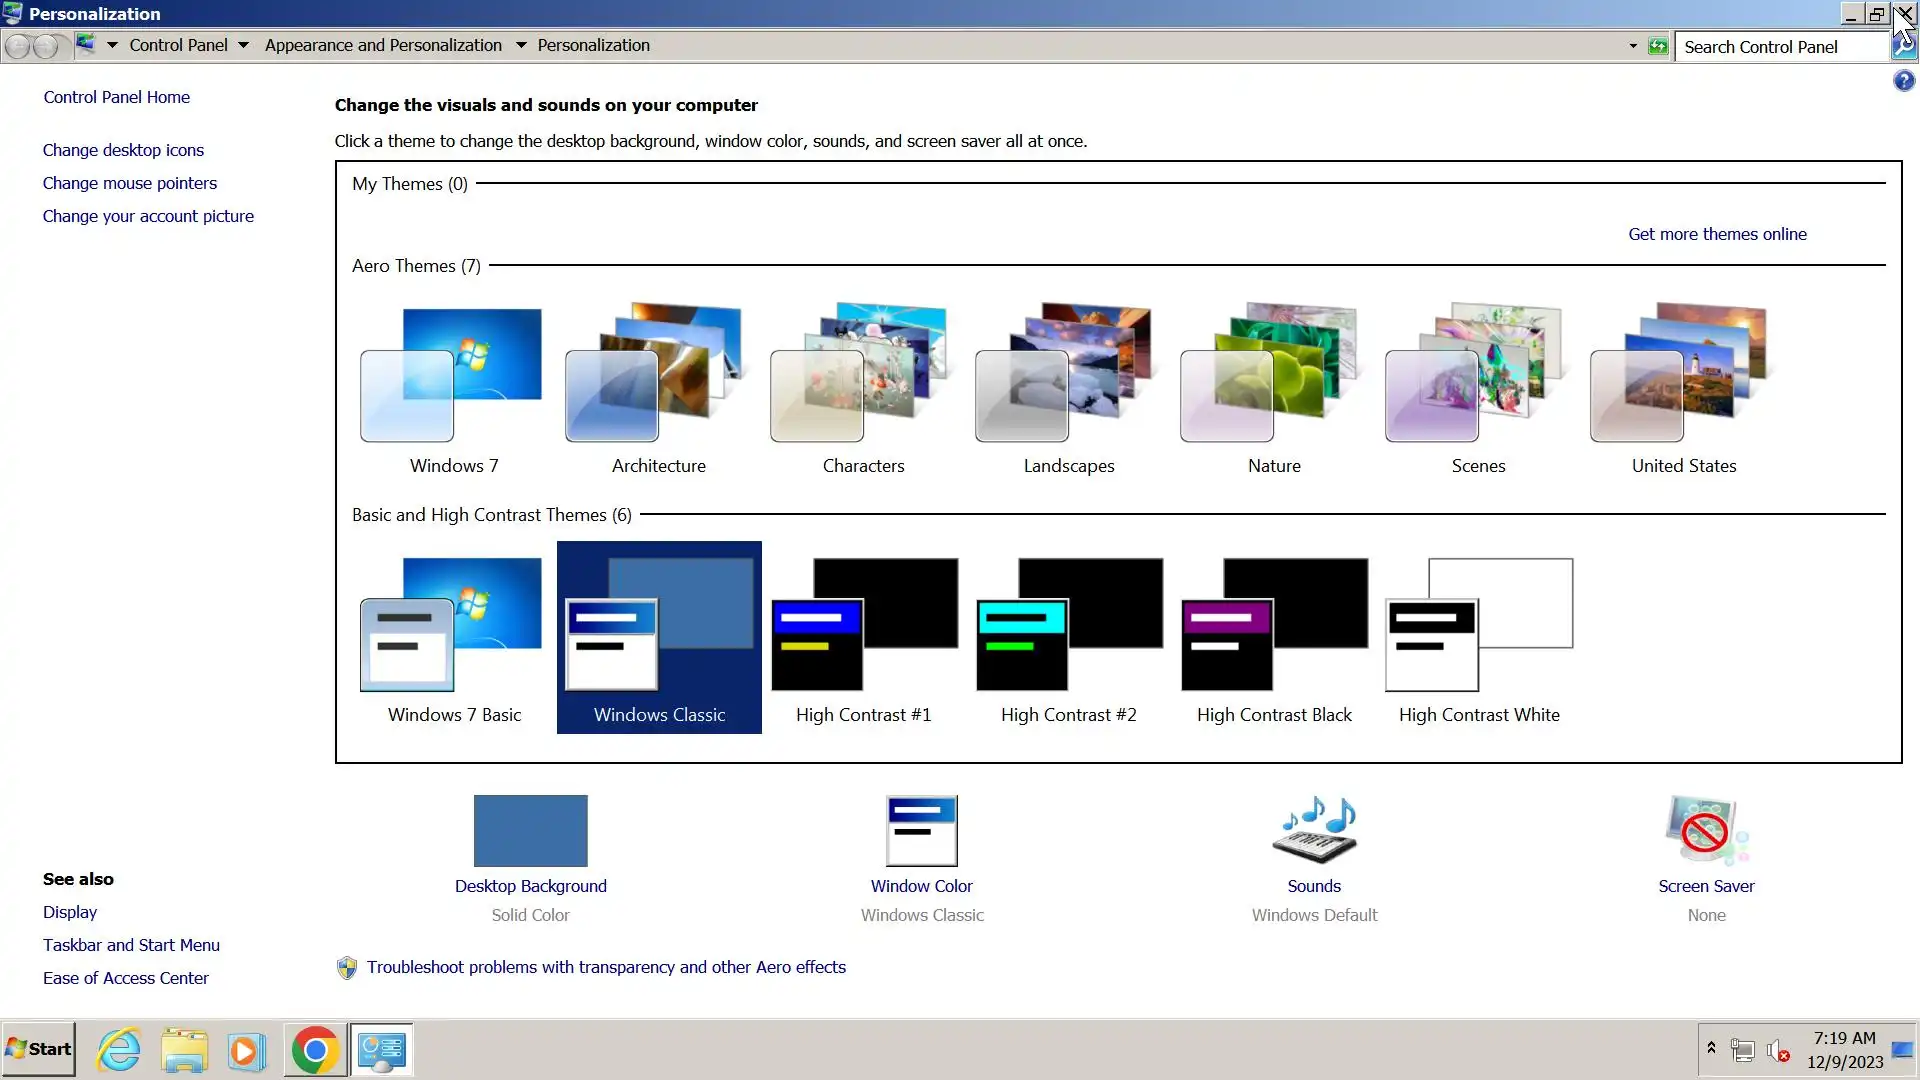
Task: Expand the Control Panel breadcrumb dropdown arrow
Action: coord(243,45)
